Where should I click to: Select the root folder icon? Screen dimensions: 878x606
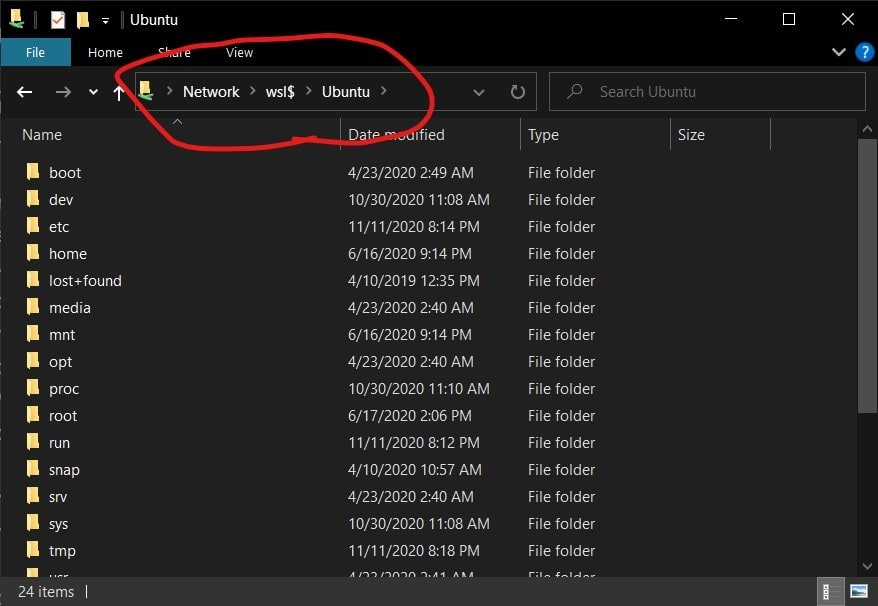tap(33, 414)
